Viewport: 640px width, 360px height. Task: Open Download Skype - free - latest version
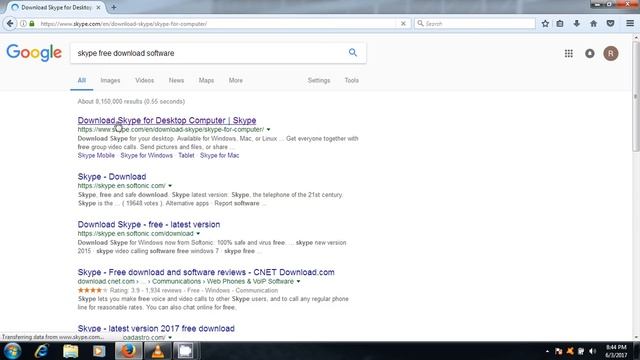tap(149, 224)
